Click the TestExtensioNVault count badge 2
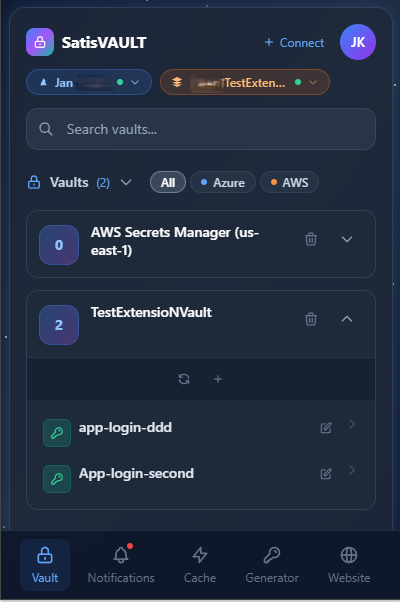 (x=59, y=325)
